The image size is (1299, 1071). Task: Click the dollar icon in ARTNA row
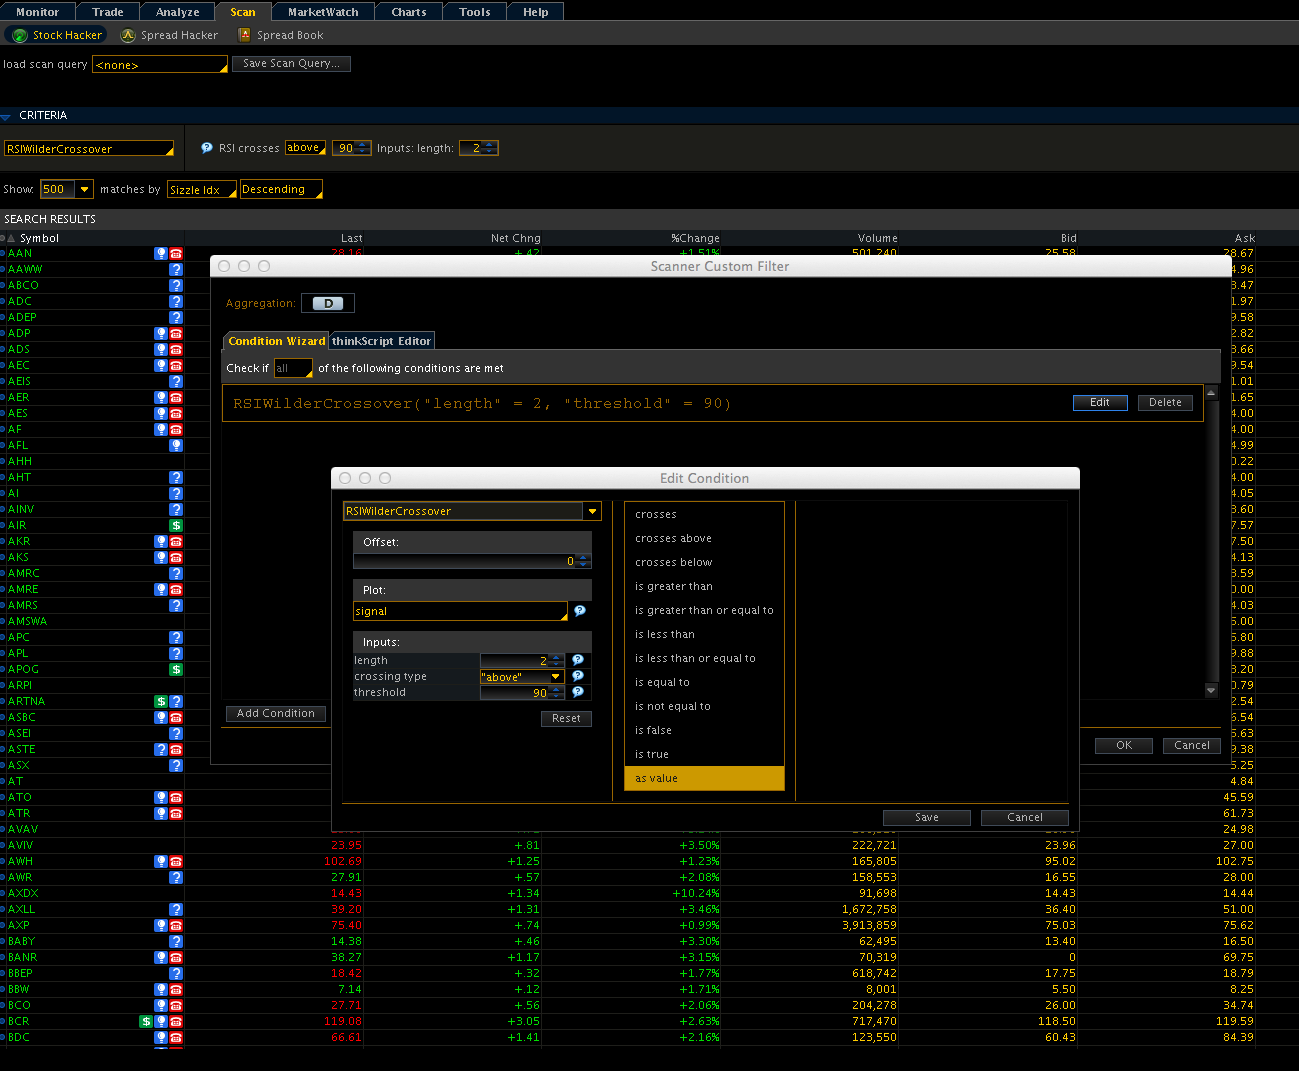(x=160, y=702)
